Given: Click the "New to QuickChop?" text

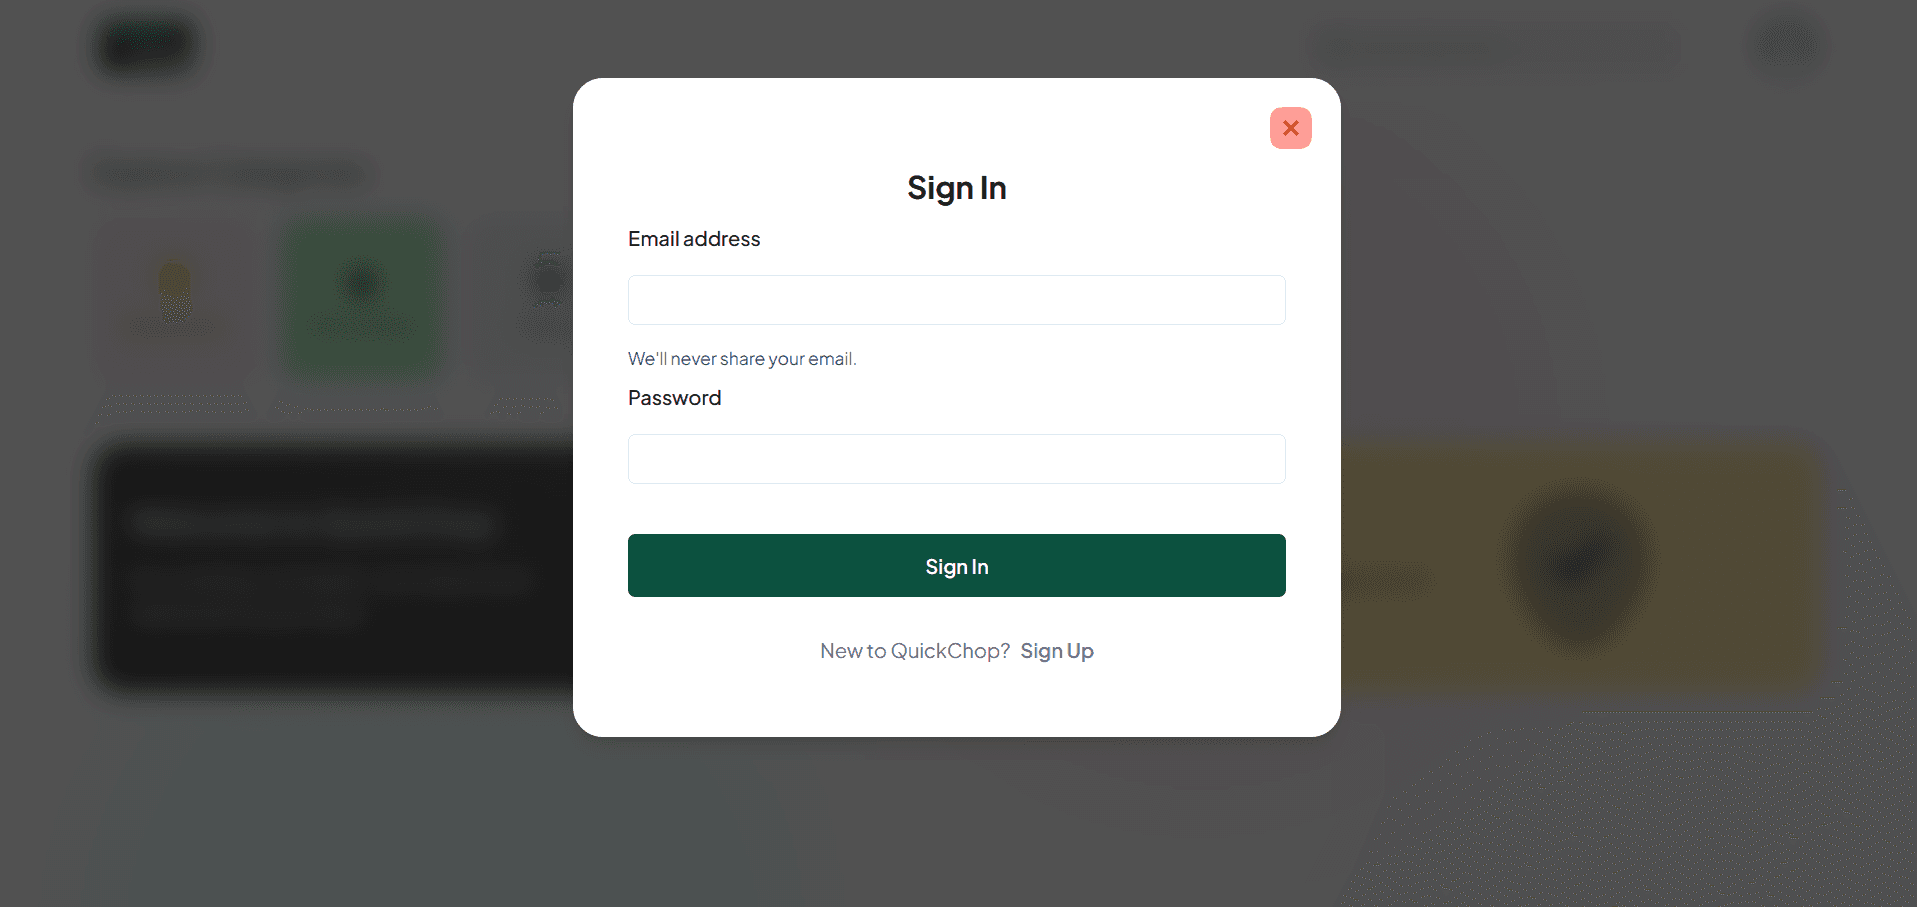Looking at the screenshot, I should pyautogui.click(x=915, y=651).
